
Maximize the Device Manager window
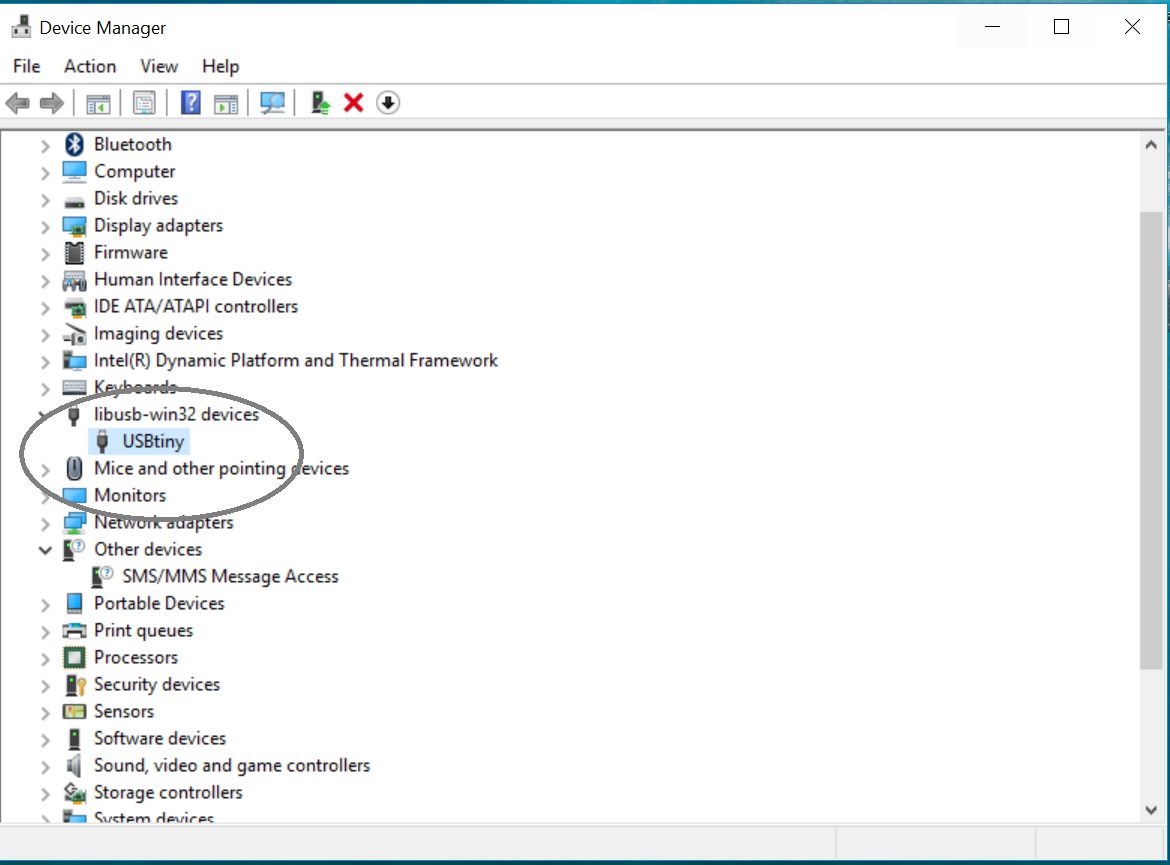click(1061, 27)
